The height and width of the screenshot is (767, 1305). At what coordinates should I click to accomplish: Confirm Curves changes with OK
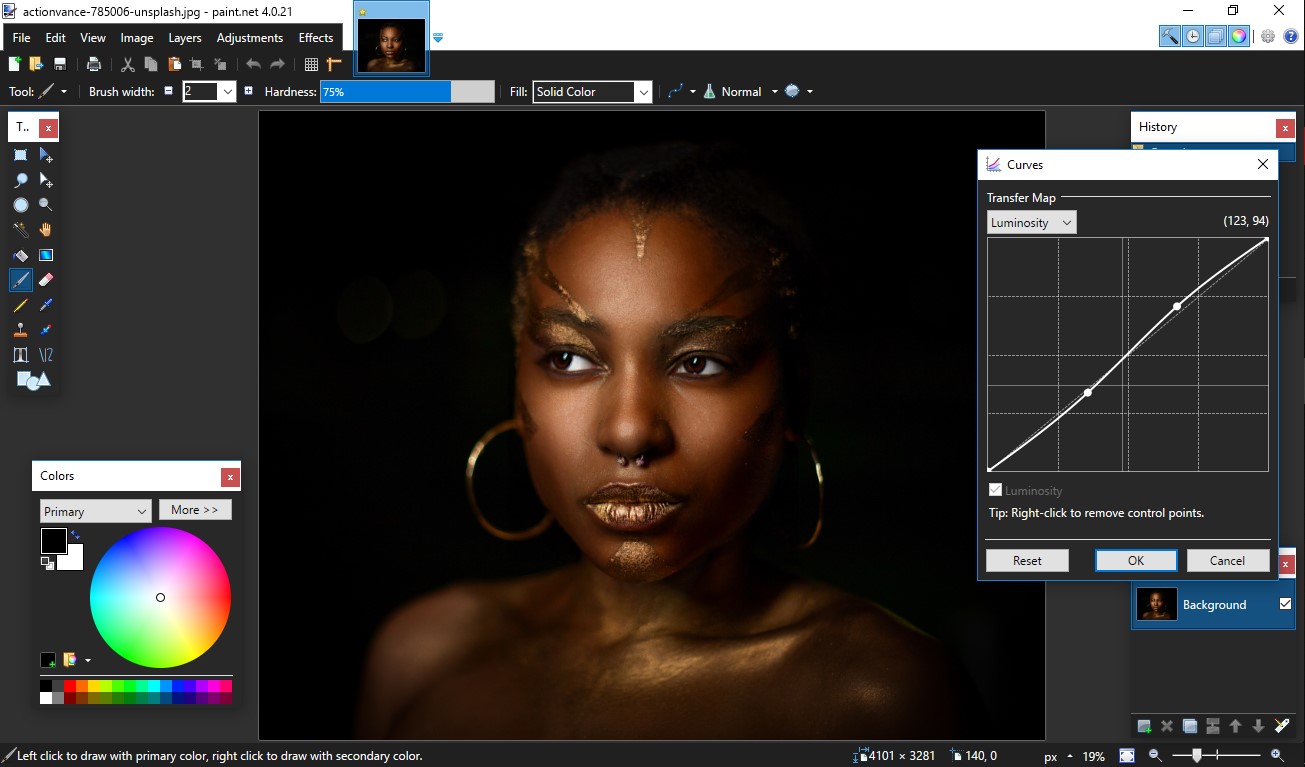[x=1135, y=560]
